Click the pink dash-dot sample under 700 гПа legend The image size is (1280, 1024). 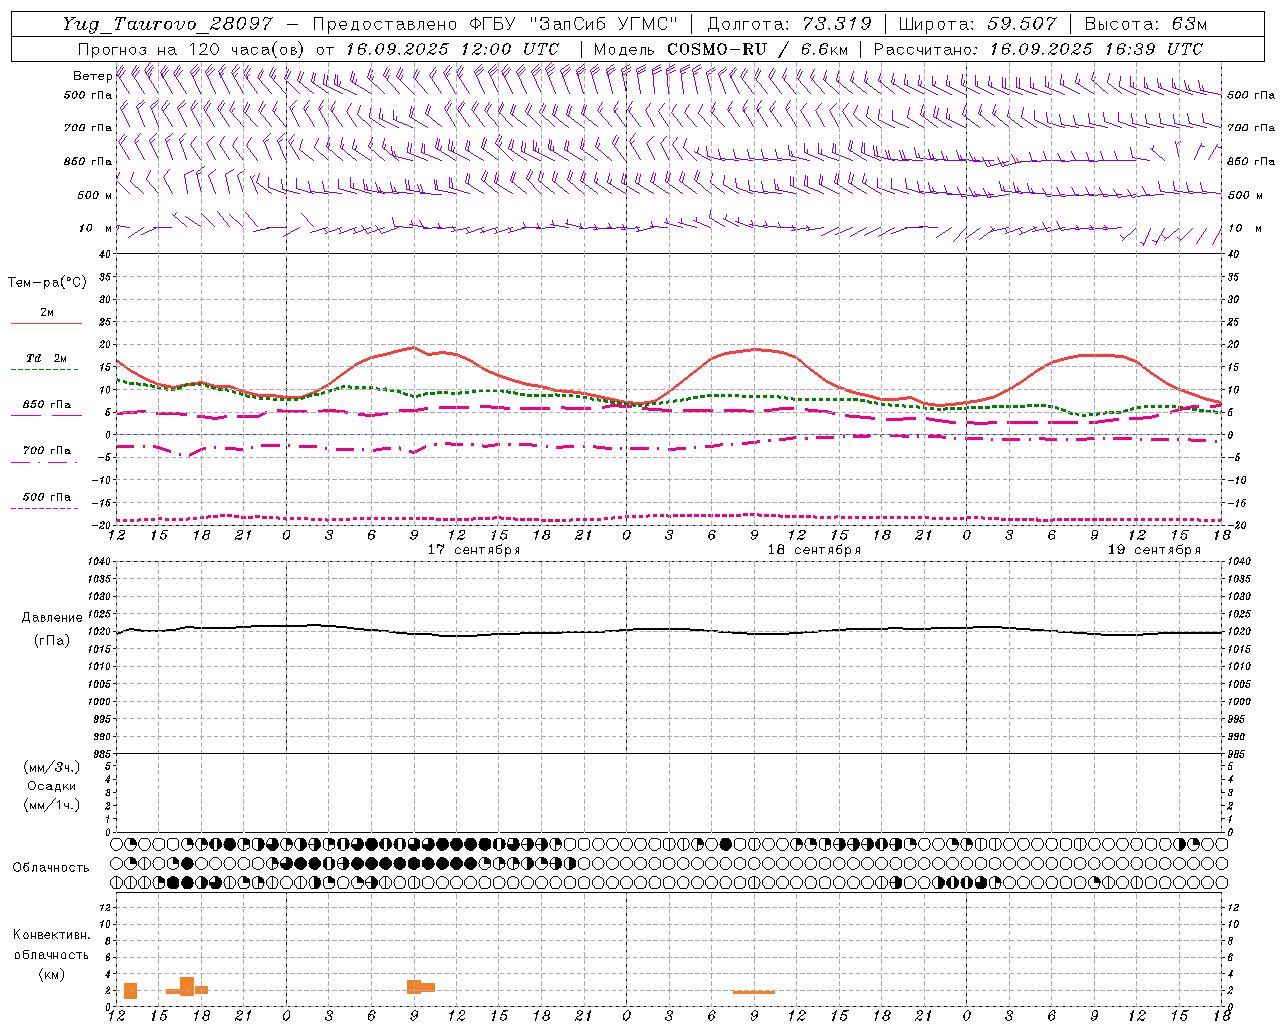coord(44,462)
